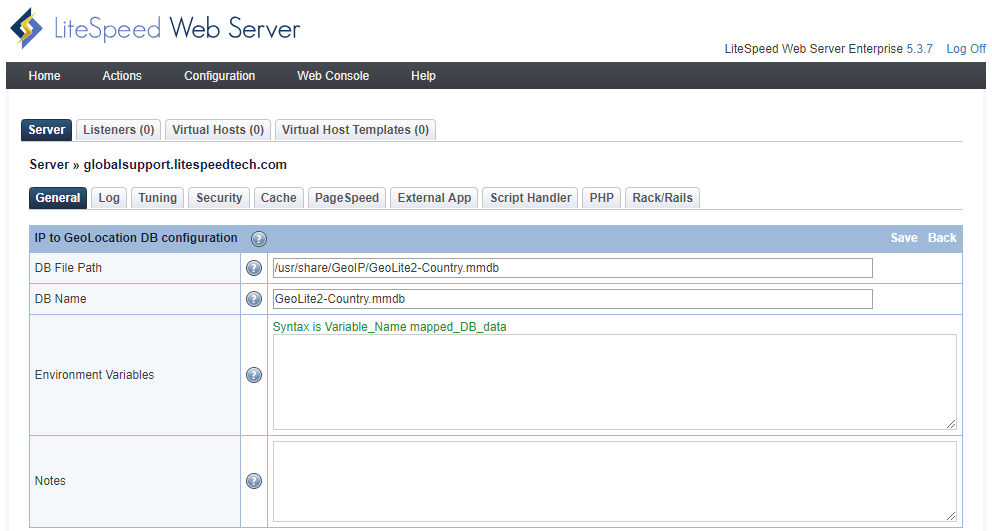The width and height of the screenshot is (992, 531).
Task: Open the Configuration menu
Action: [x=220, y=76]
